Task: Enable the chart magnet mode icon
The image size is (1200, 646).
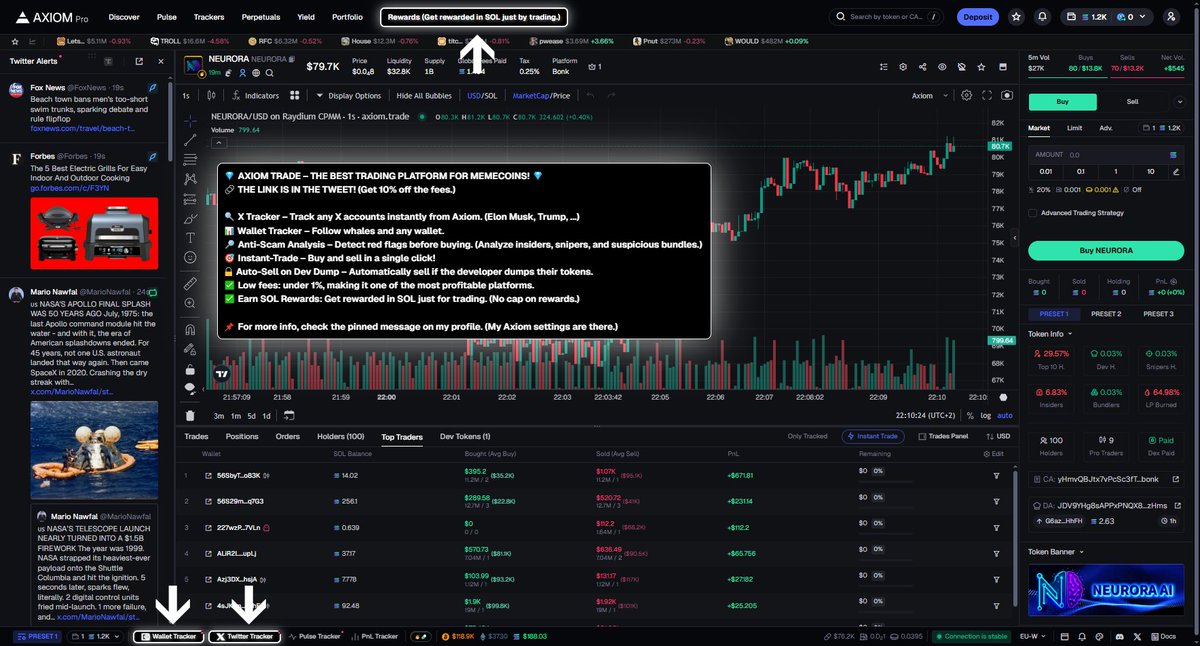Action: click(x=190, y=330)
